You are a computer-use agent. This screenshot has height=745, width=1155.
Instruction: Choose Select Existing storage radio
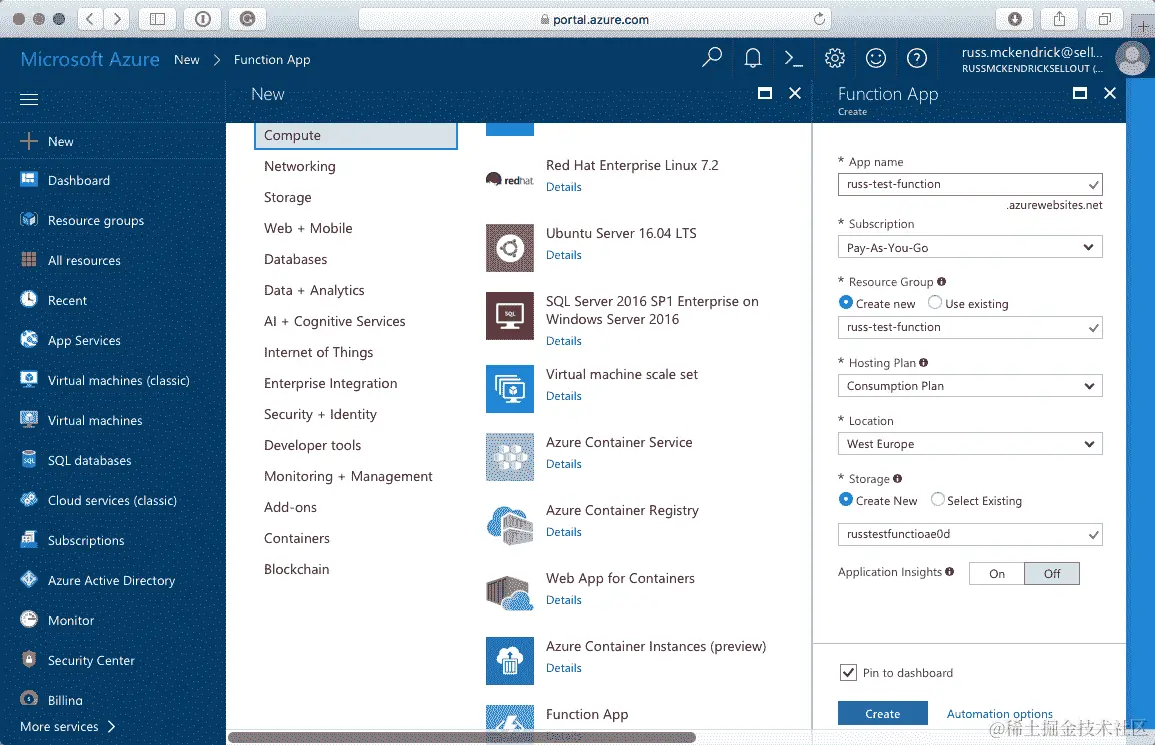click(x=937, y=499)
